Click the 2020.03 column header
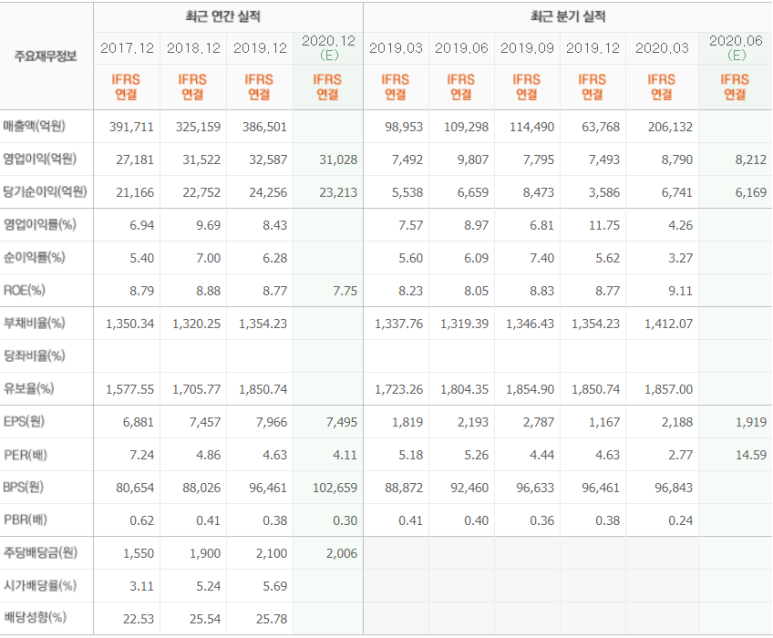 pyautogui.click(x=662, y=48)
